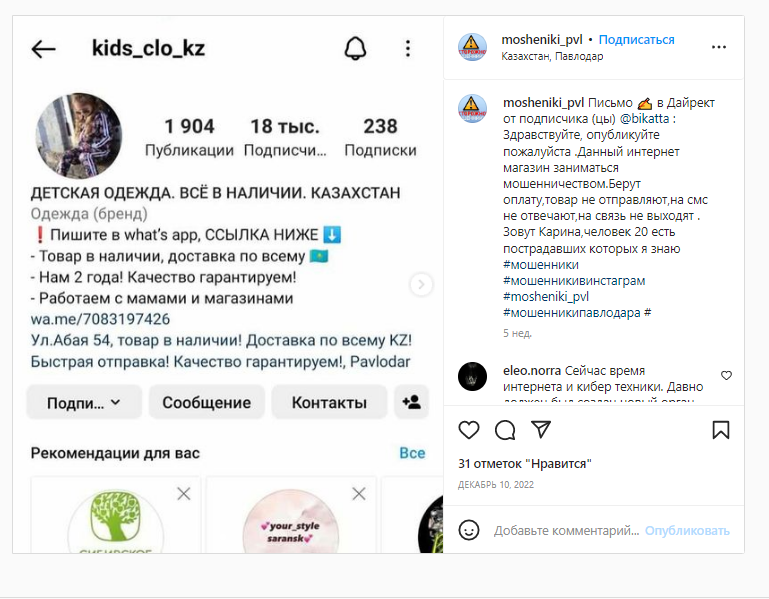Go to next image with carousel arrow
769x599 pixels.
point(421,284)
